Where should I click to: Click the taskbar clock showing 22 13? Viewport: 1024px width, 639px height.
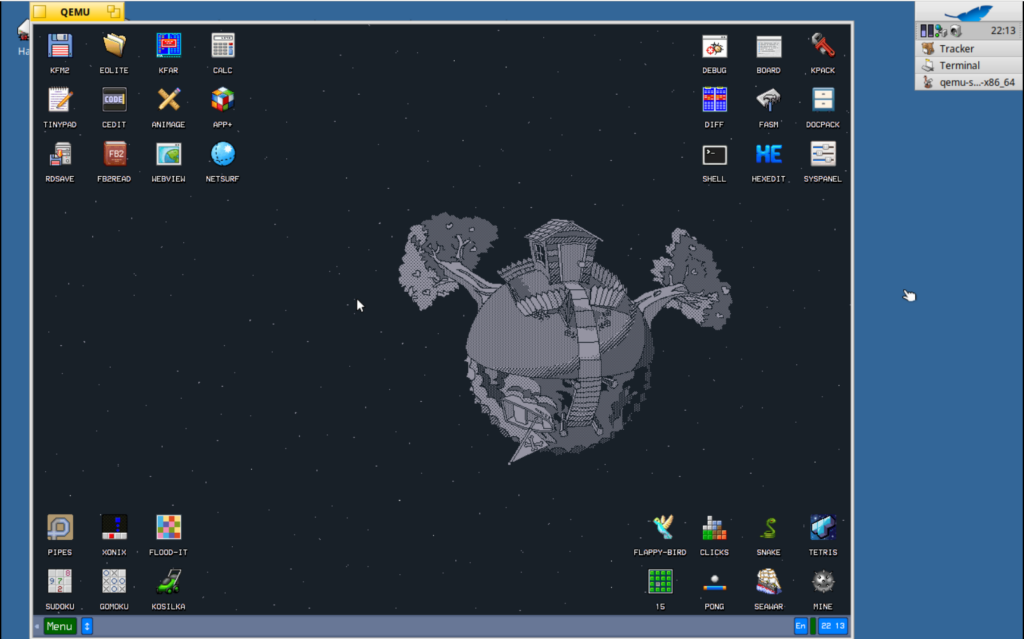coord(832,626)
